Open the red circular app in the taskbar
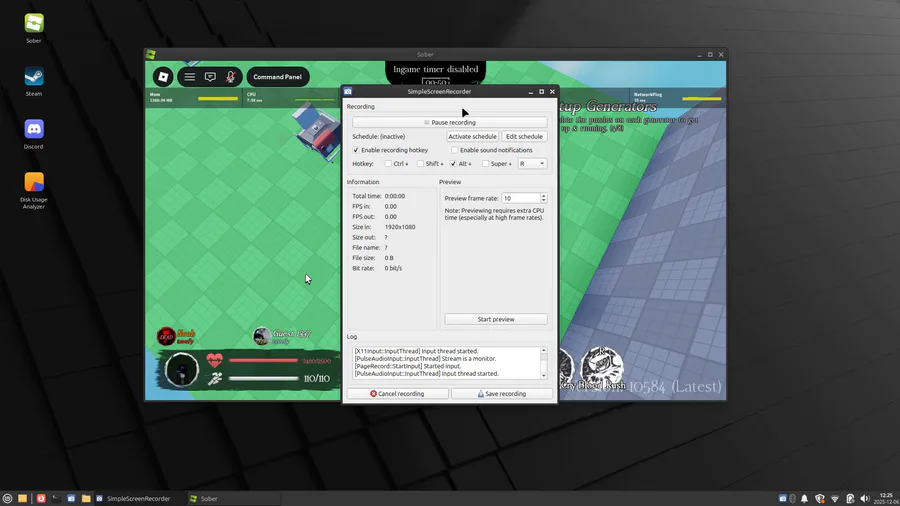 point(41,499)
